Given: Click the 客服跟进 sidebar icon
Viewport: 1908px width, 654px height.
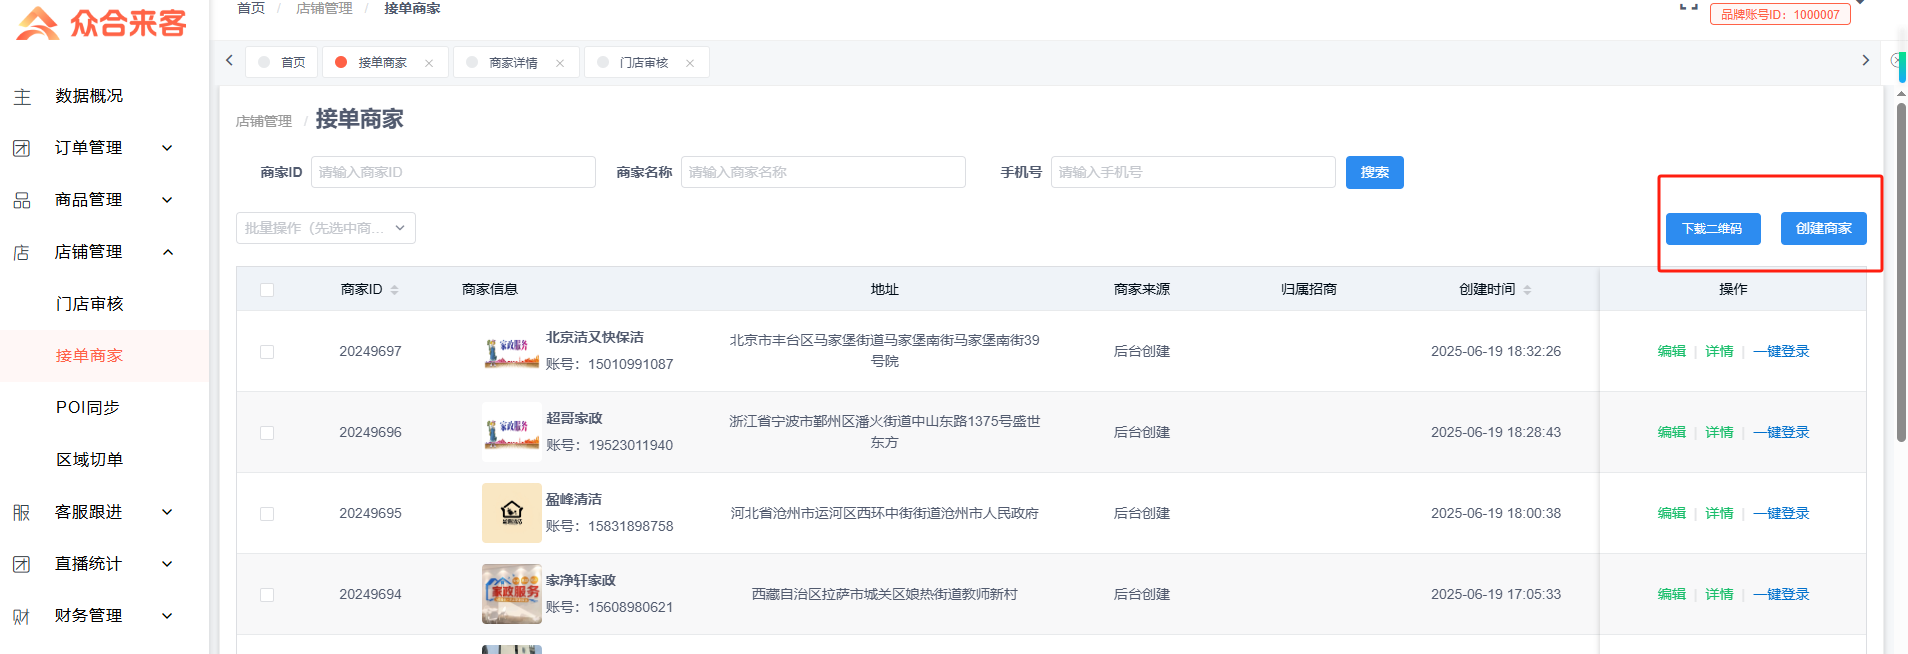Looking at the screenshot, I should click(x=21, y=513).
